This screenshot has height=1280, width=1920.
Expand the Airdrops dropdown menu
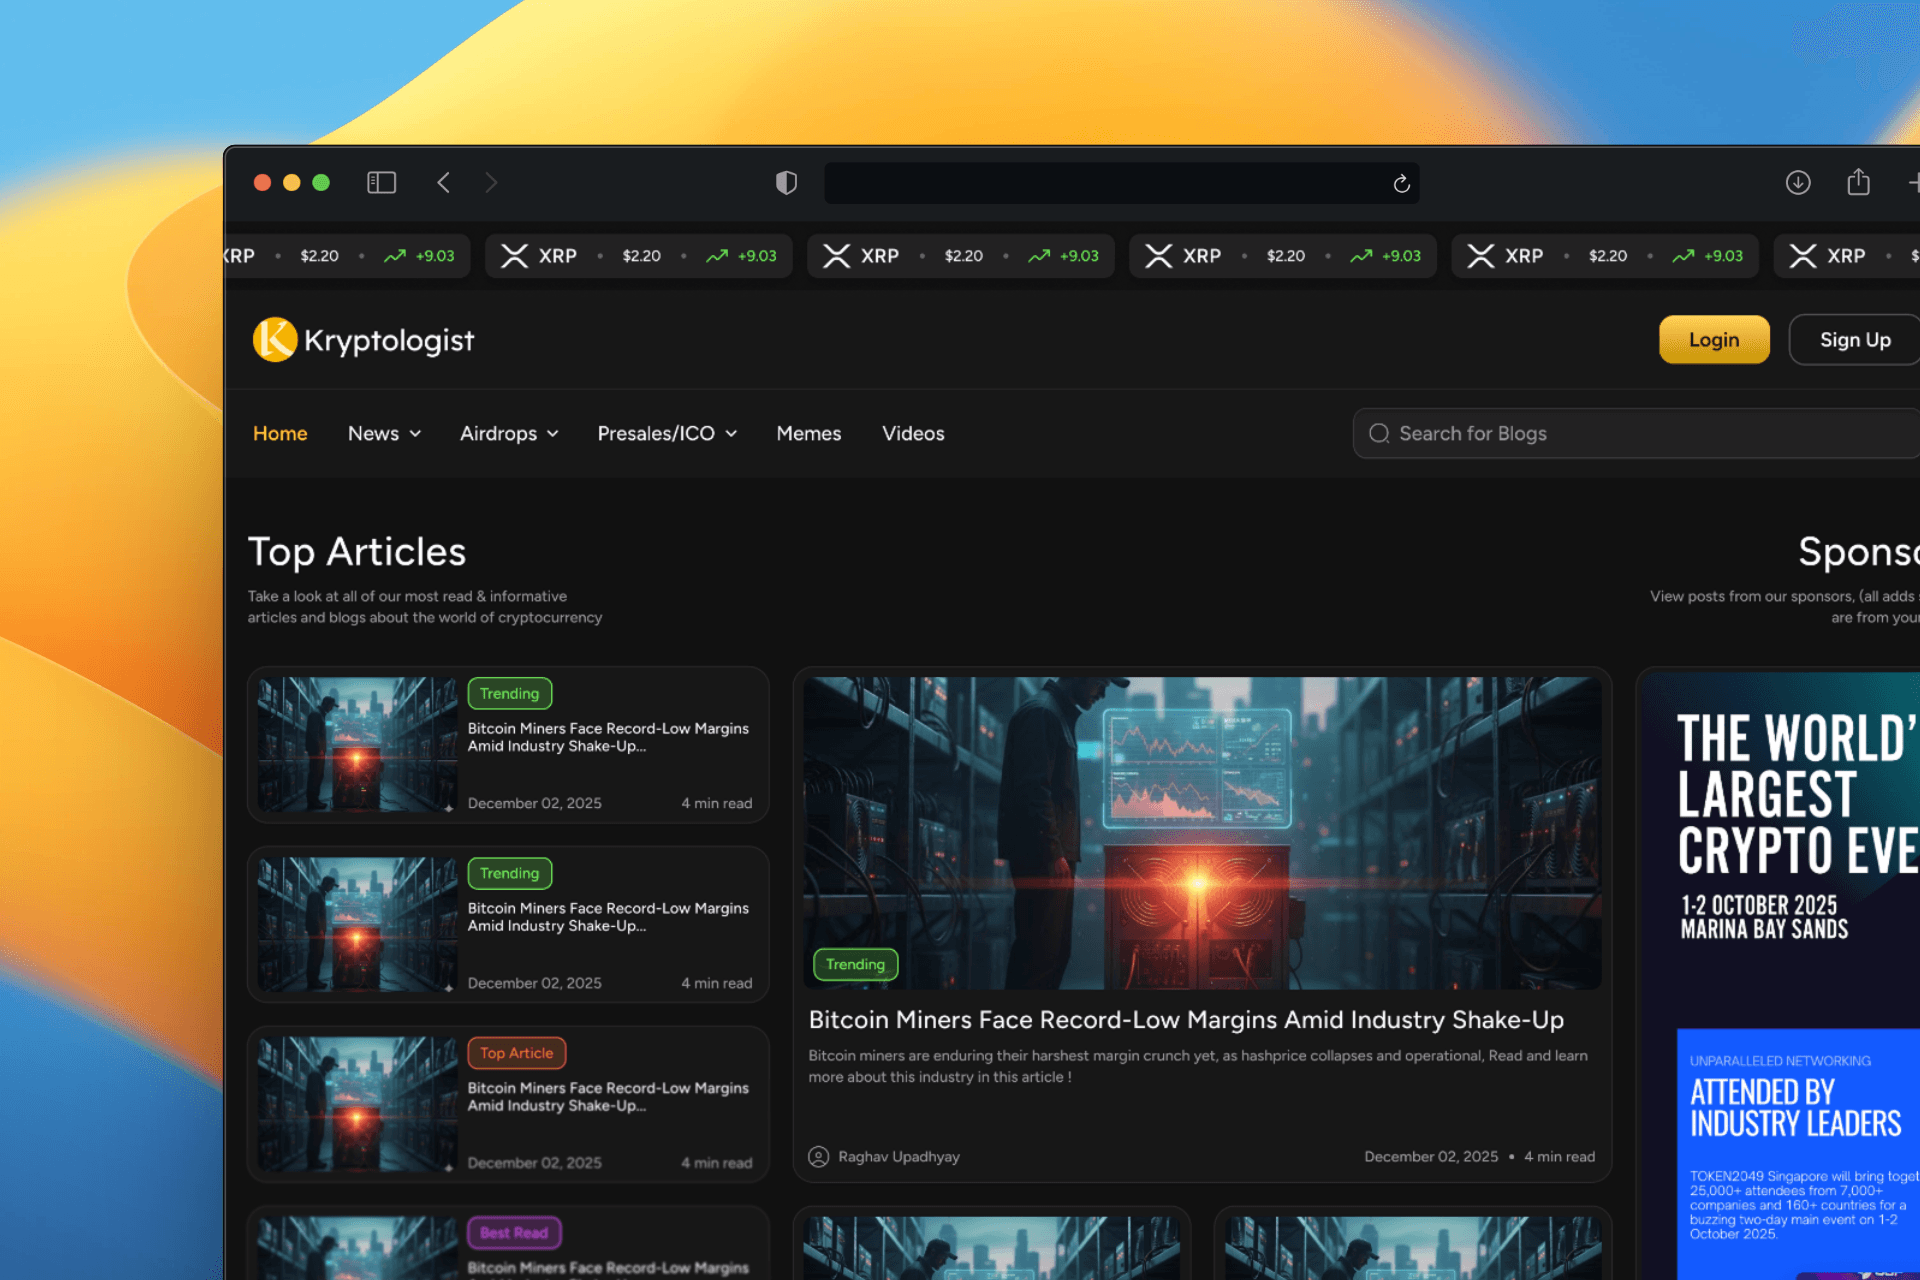tap(508, 433)
